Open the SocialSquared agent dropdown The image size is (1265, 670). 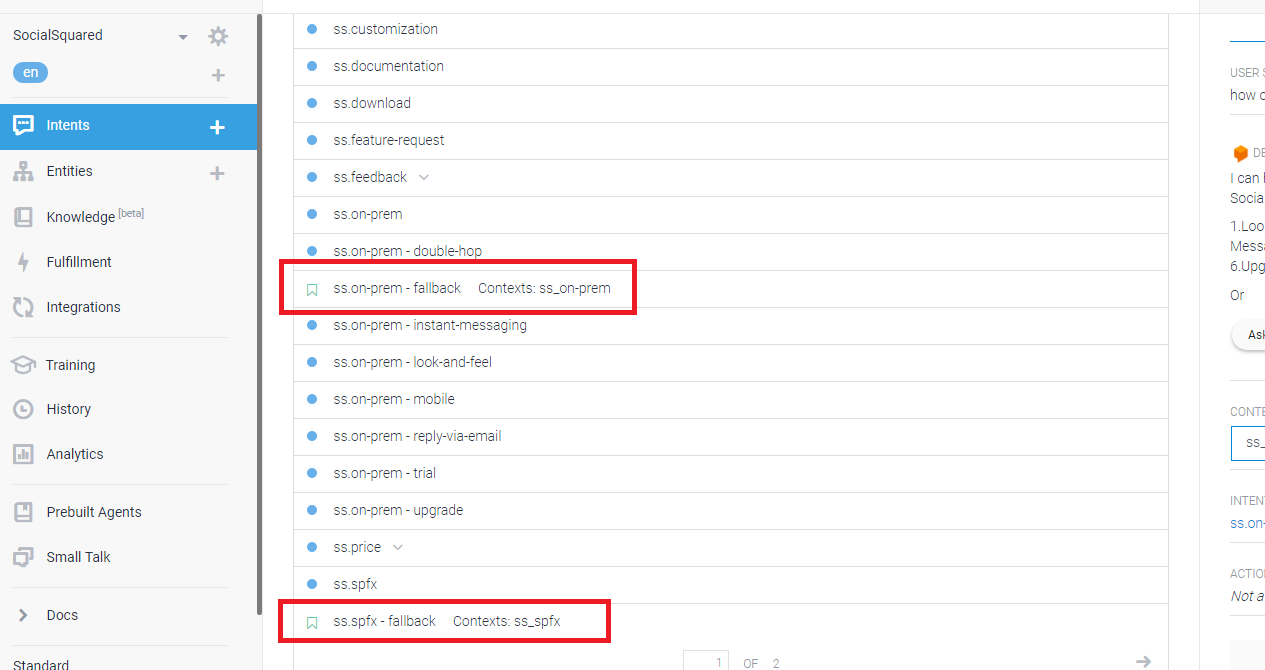[182, 37]
